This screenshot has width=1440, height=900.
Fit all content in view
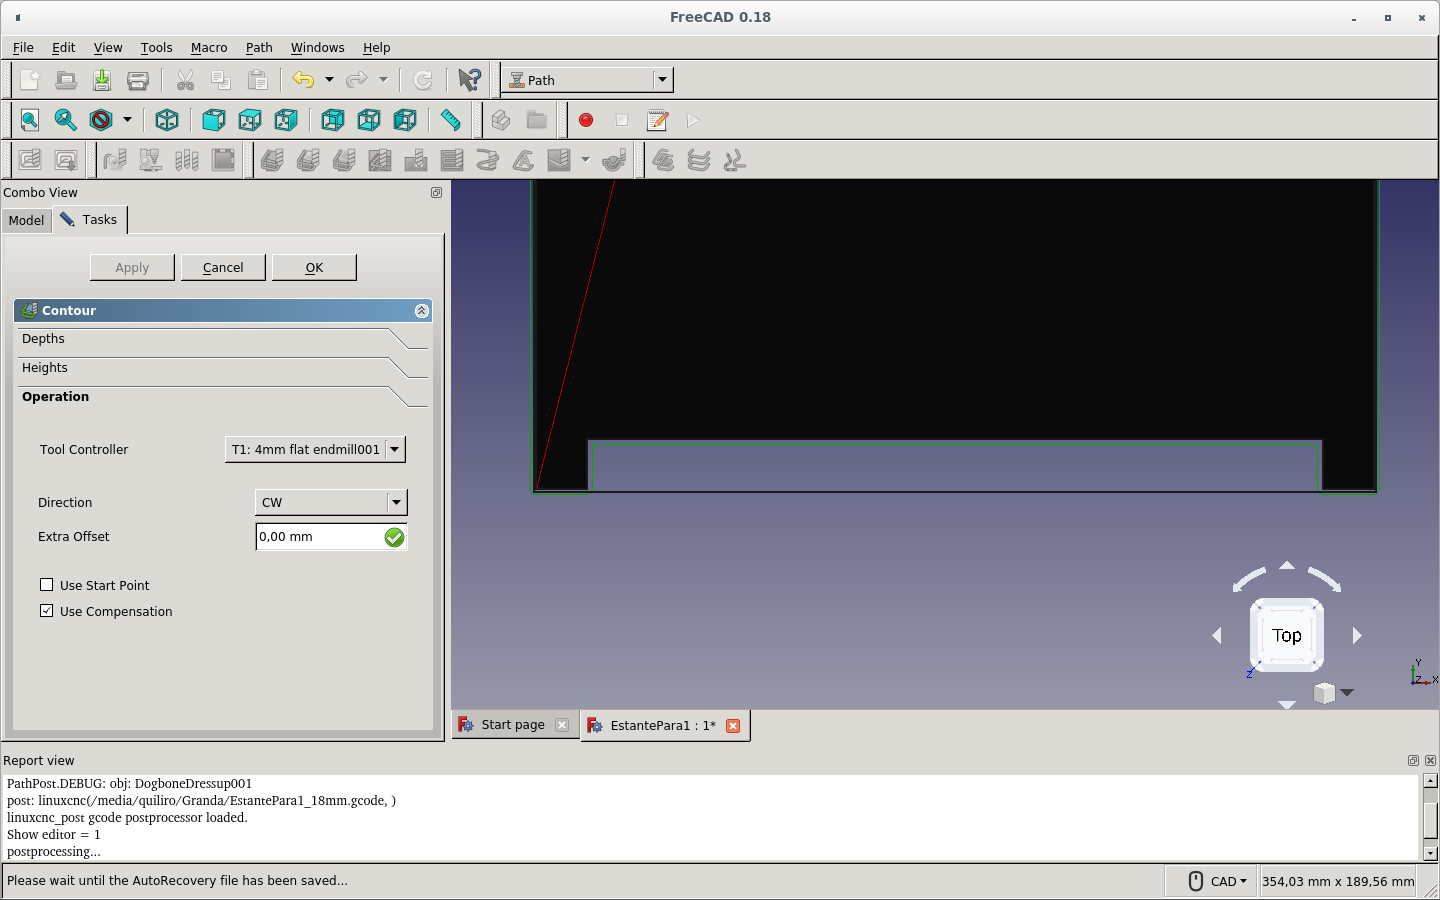point(30,120)
